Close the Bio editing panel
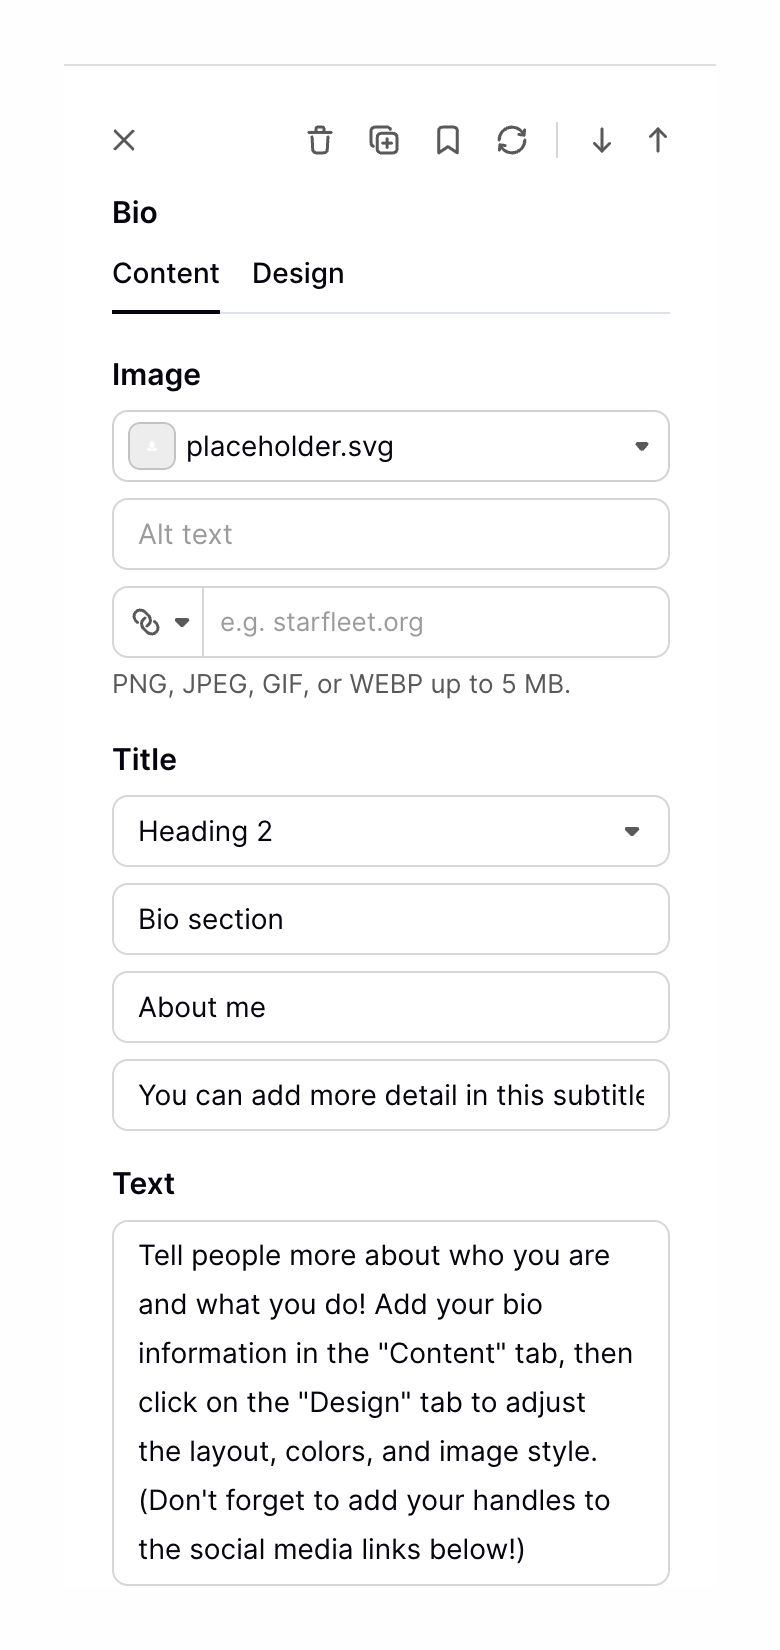This screenshot has width=780, height=1650. click(123, 140)
